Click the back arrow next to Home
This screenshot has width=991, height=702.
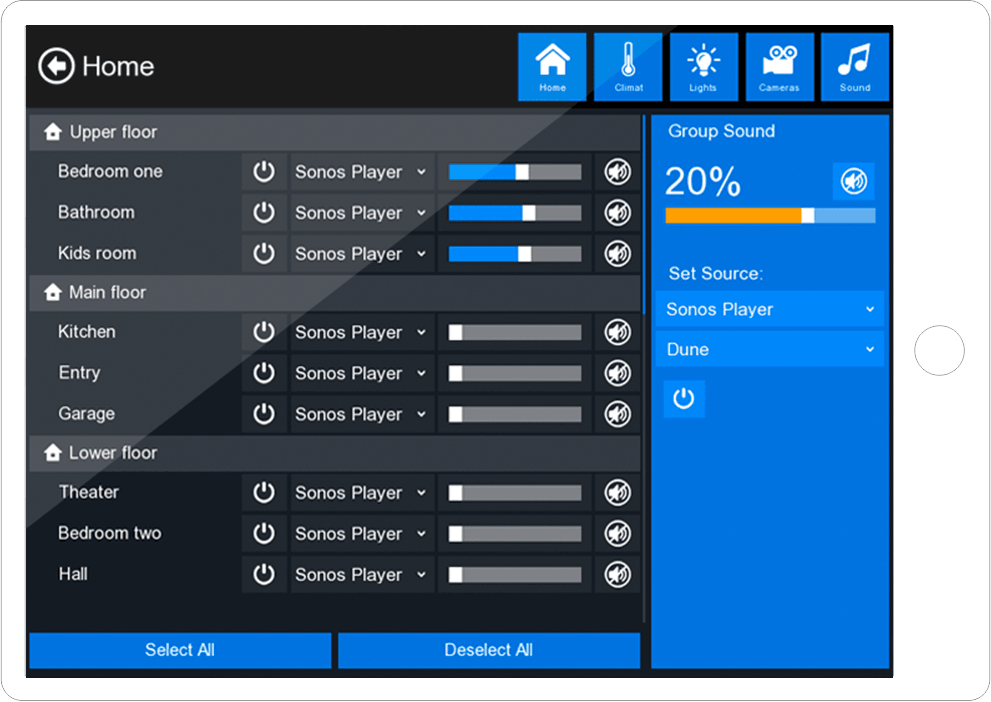[x=56, y=67]
